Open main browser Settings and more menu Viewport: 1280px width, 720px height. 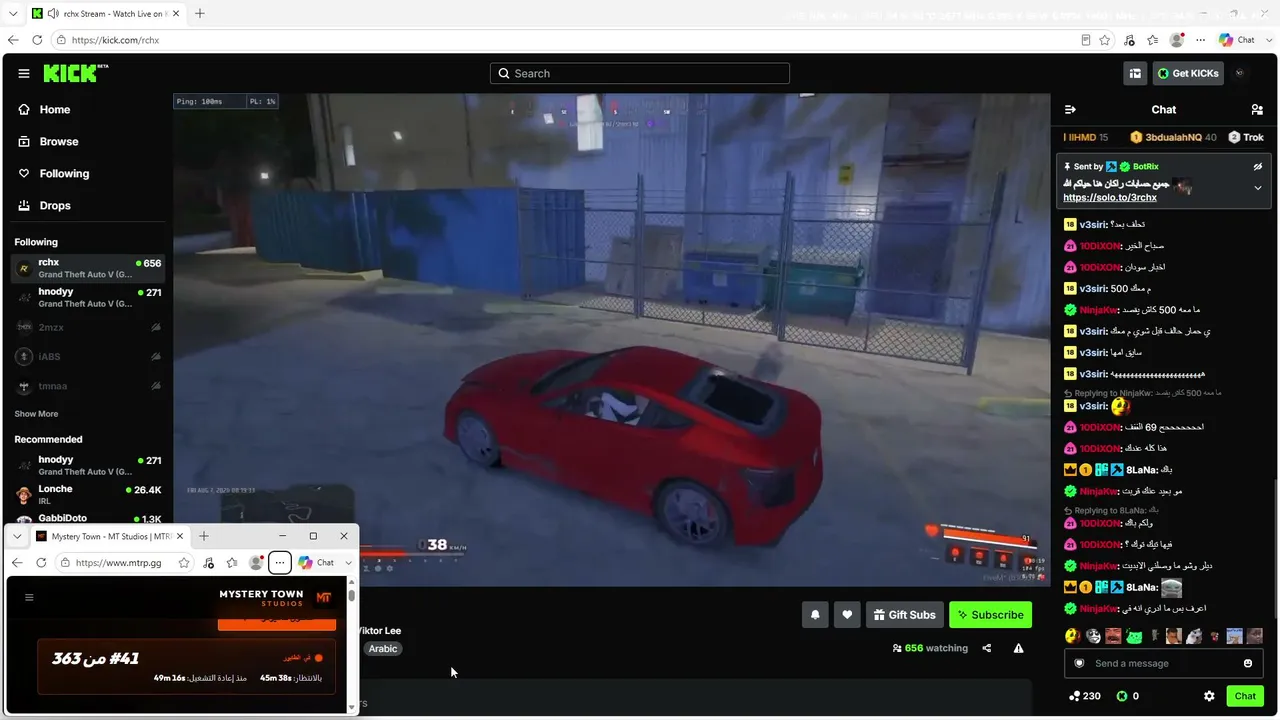[1201, 40]
